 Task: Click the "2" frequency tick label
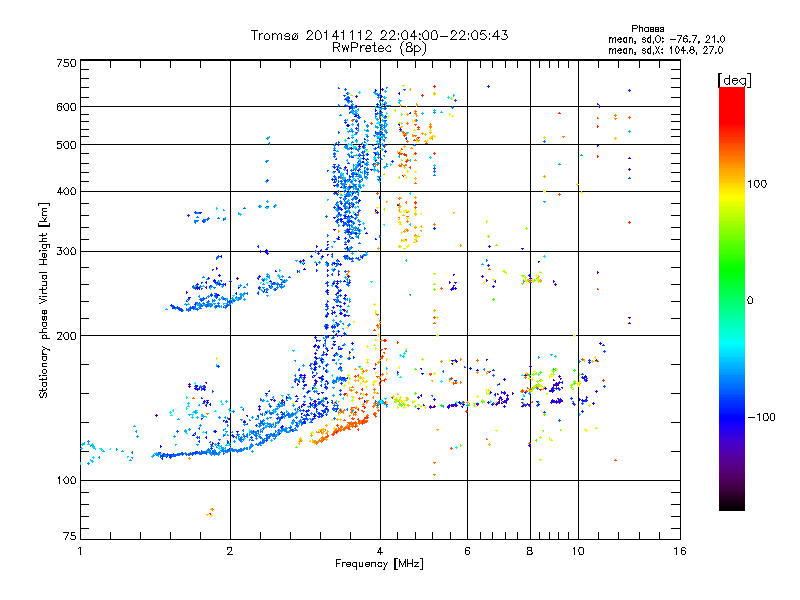230,551
